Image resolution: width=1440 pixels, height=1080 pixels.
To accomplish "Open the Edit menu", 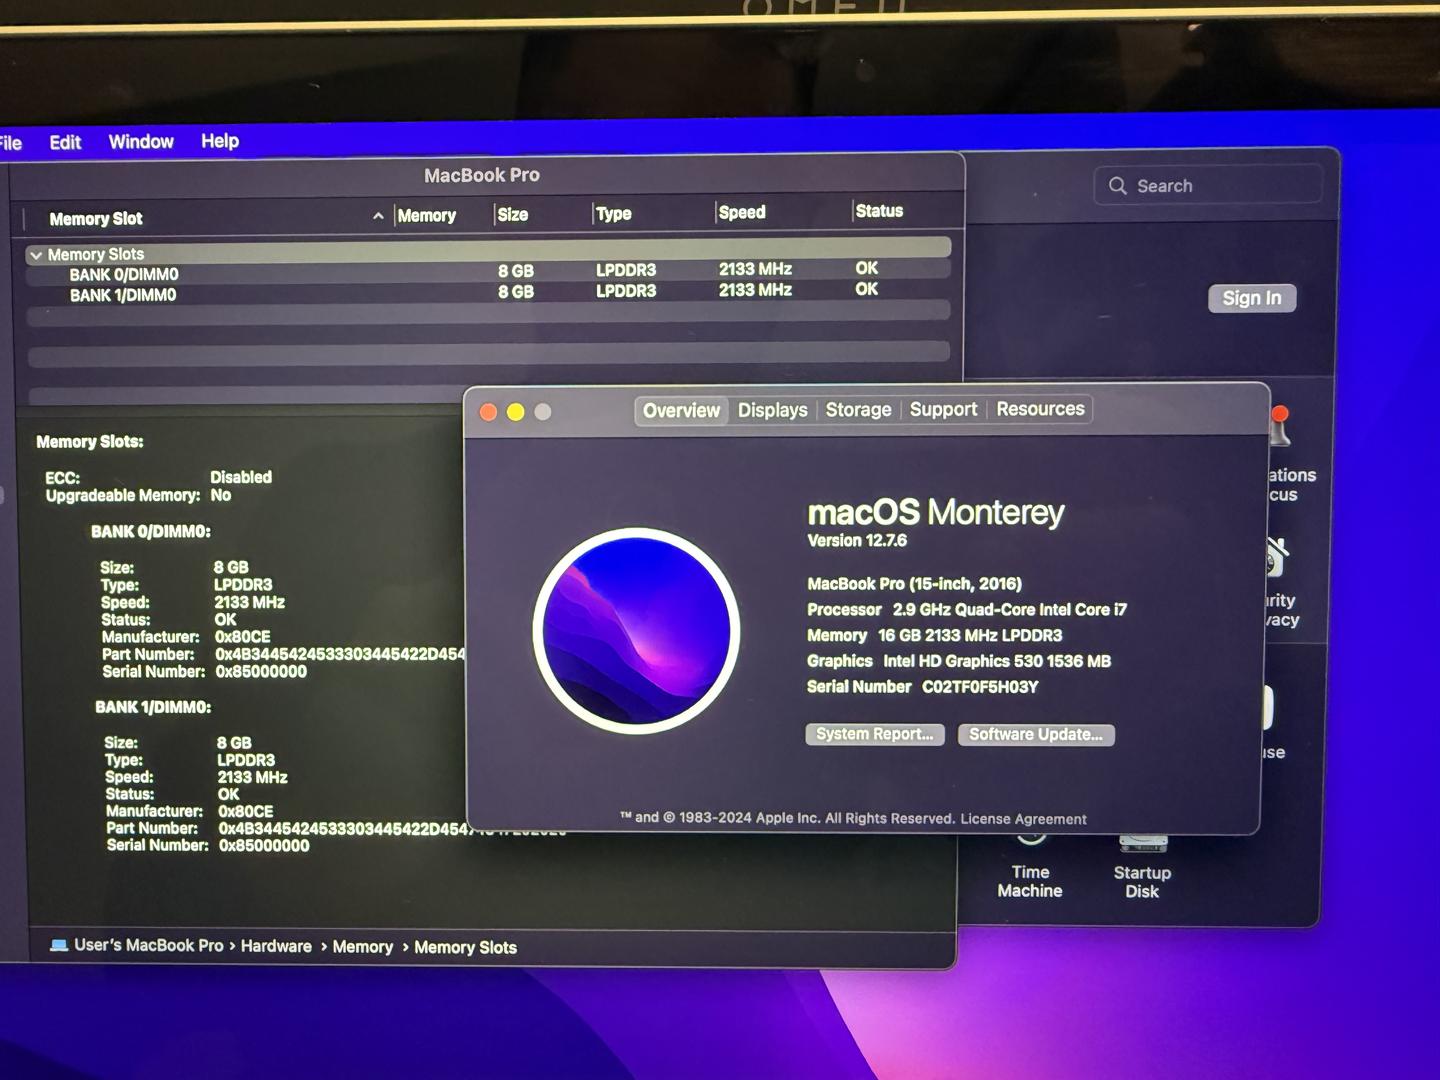I will 65,142.
